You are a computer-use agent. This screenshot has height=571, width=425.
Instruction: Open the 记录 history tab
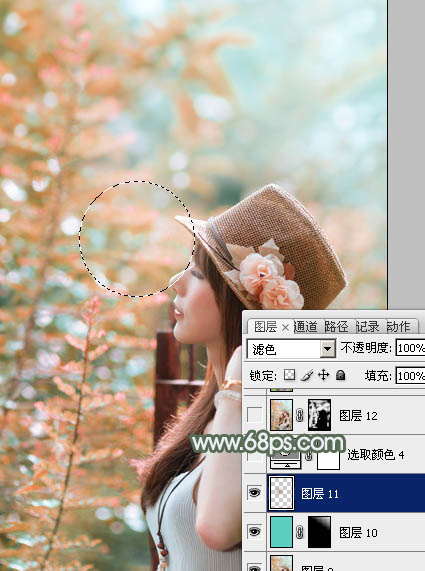(367, 327)
